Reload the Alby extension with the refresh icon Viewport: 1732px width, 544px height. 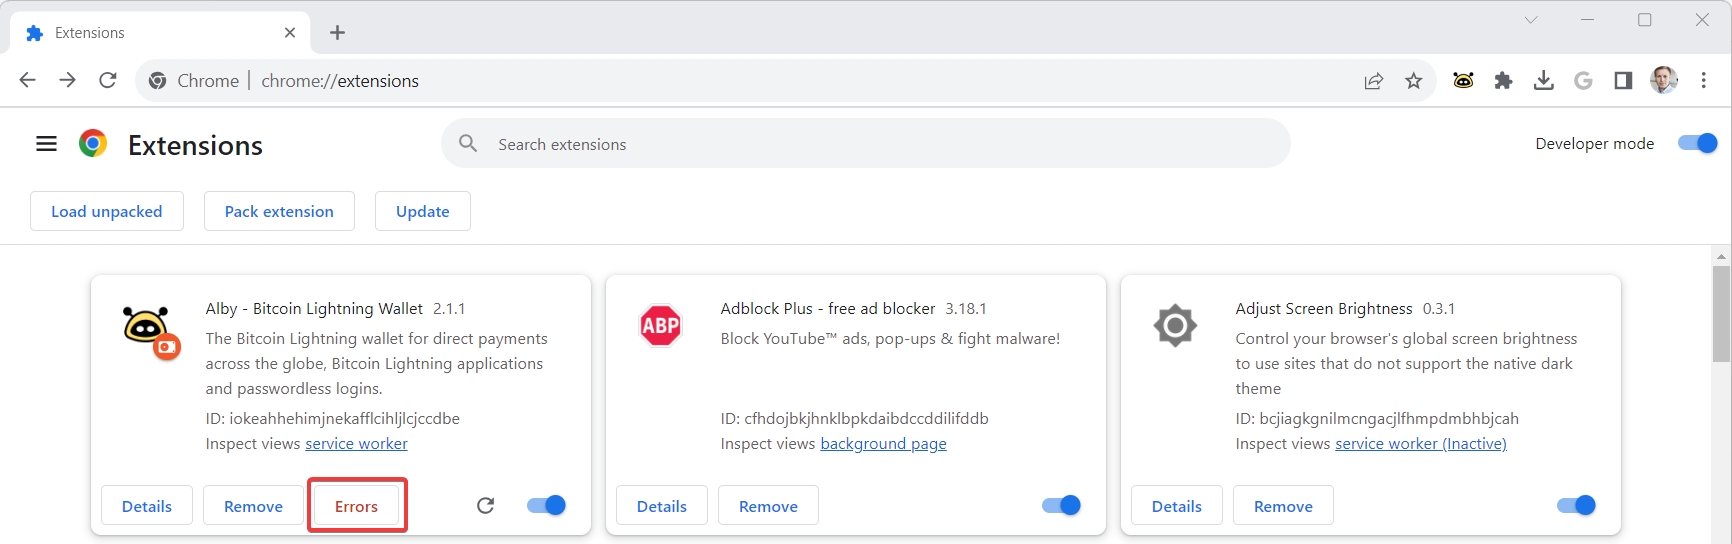pyautogui.click(x=485, y=506)
